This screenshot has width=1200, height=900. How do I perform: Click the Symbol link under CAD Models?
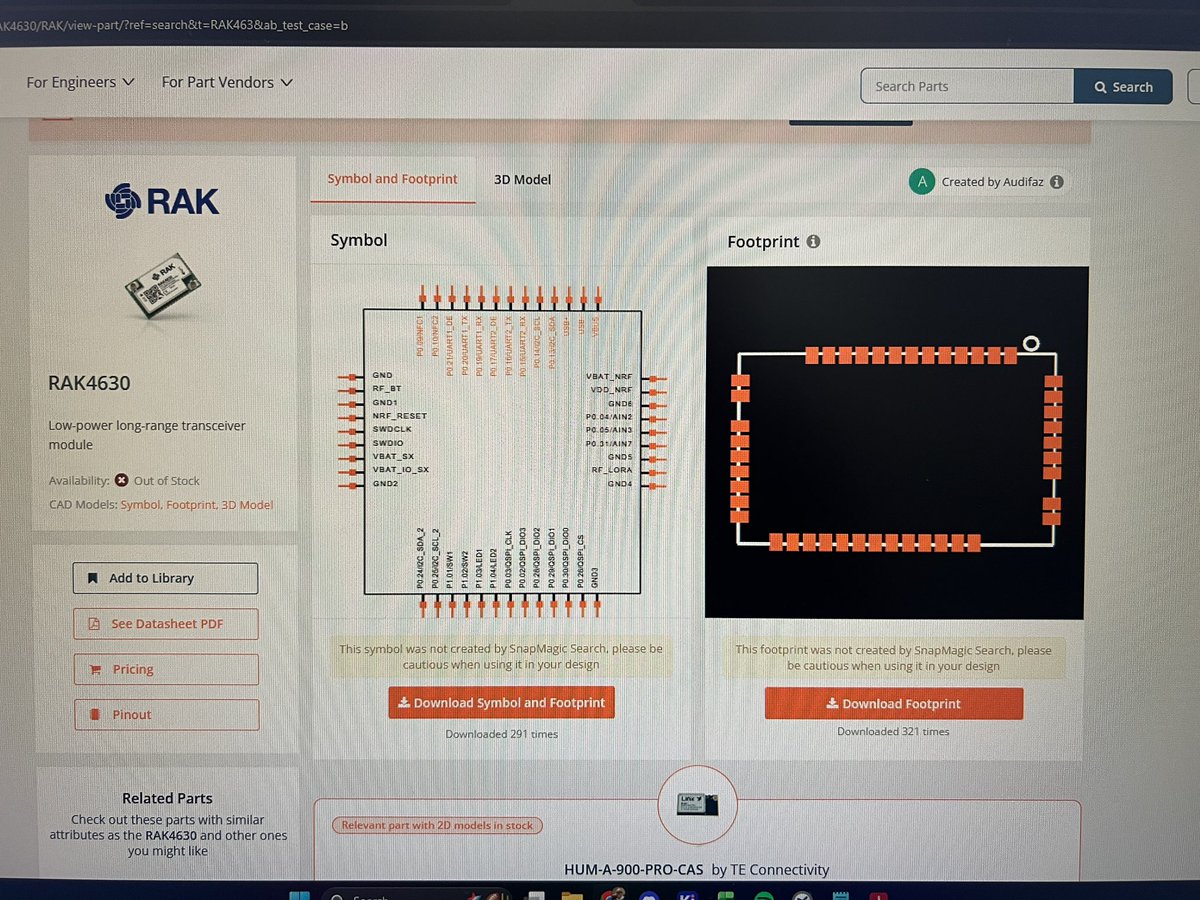coord(141,505)
